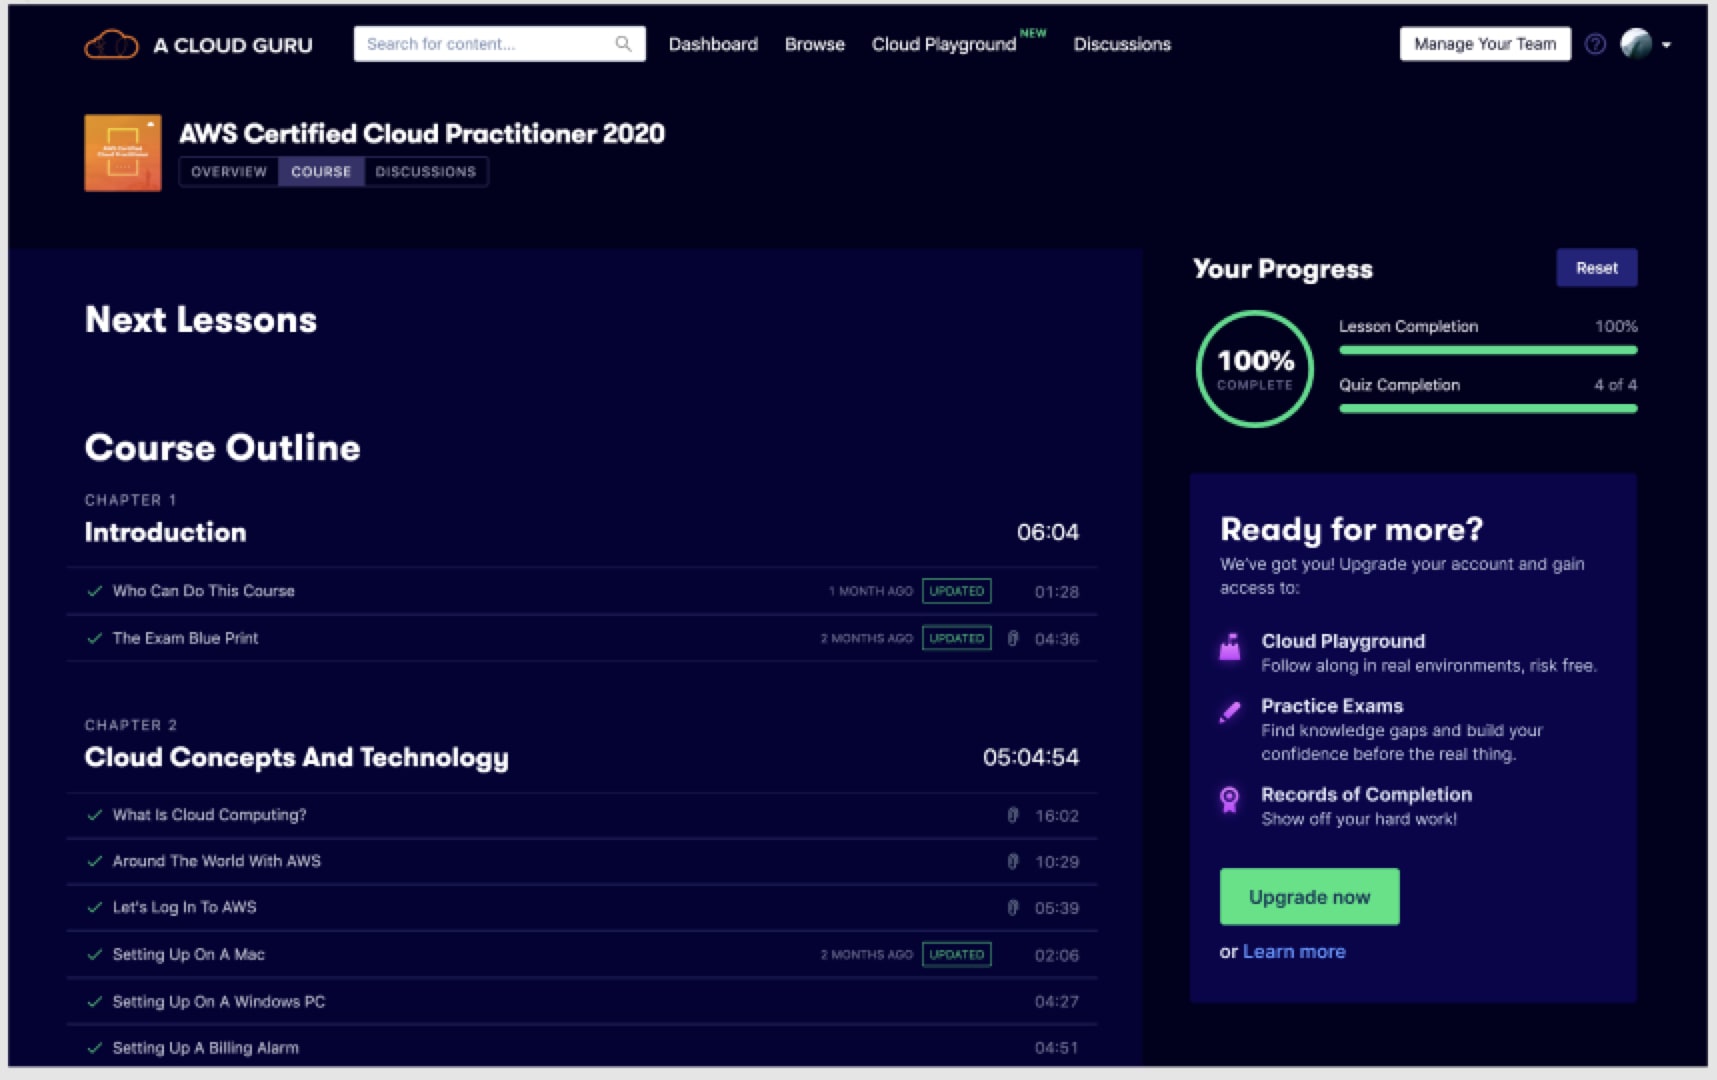Click checkmark beside Let's Log In To AWS

coord(95,907)
